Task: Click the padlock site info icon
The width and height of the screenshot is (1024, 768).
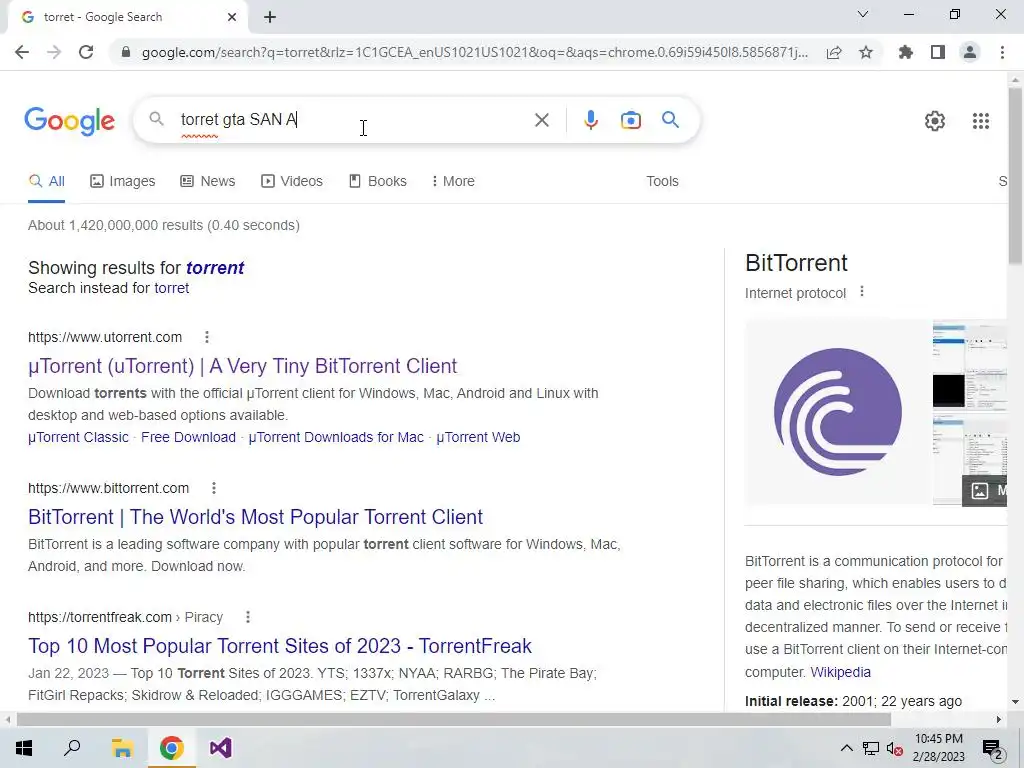Action: 126,52
